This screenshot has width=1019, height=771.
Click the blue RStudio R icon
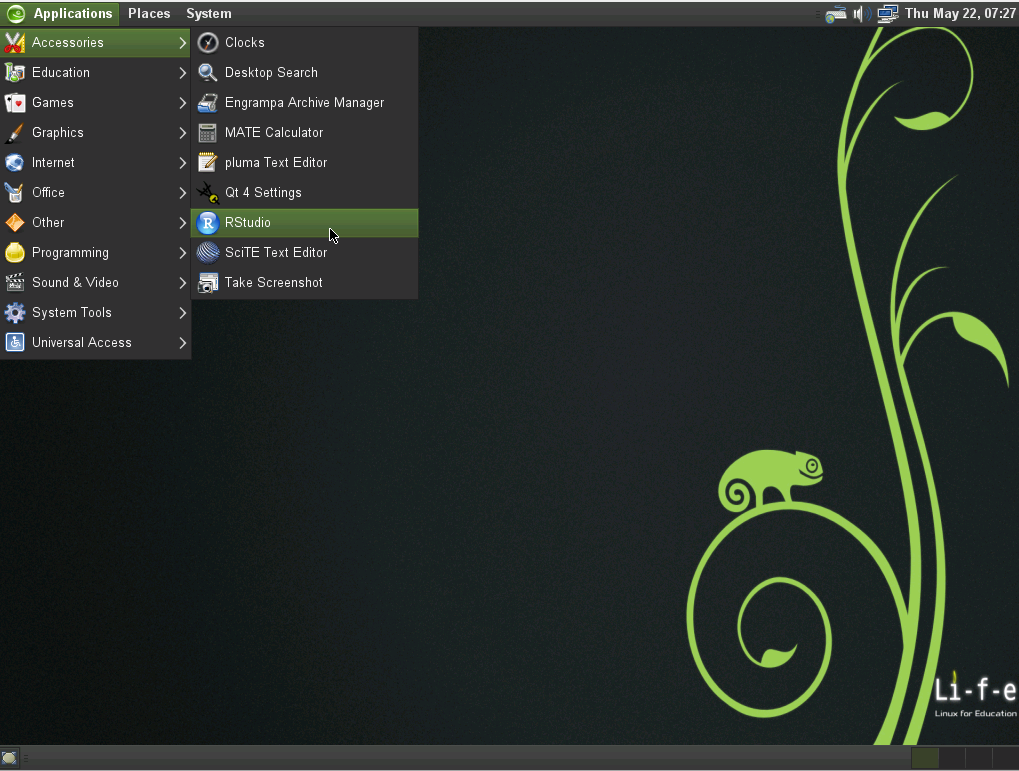(x=208, y=223)
